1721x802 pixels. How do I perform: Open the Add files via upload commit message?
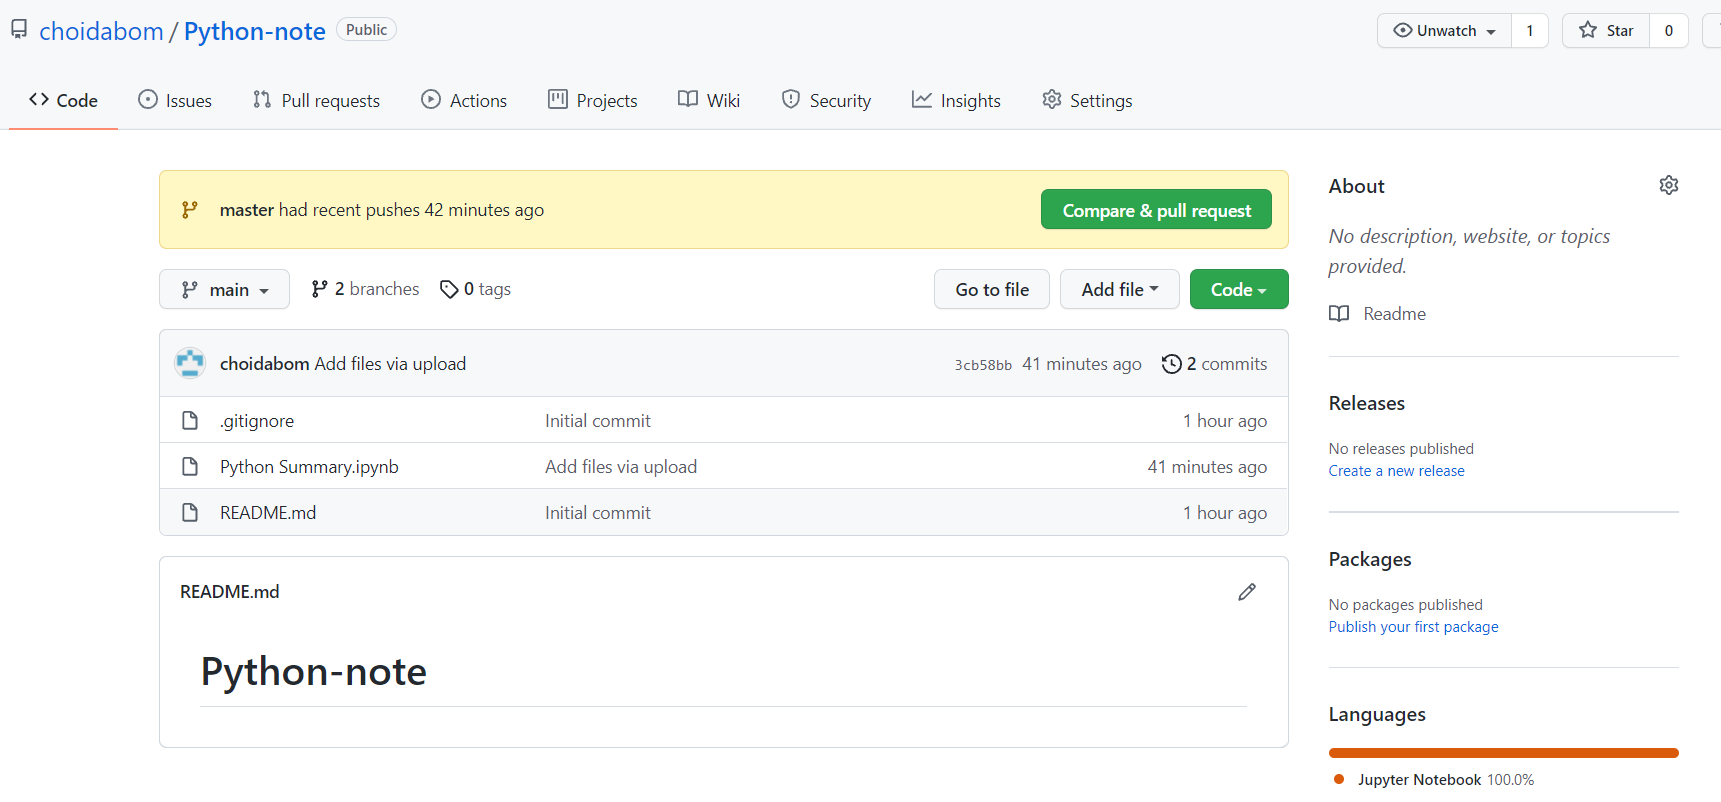tap(390, 364)
